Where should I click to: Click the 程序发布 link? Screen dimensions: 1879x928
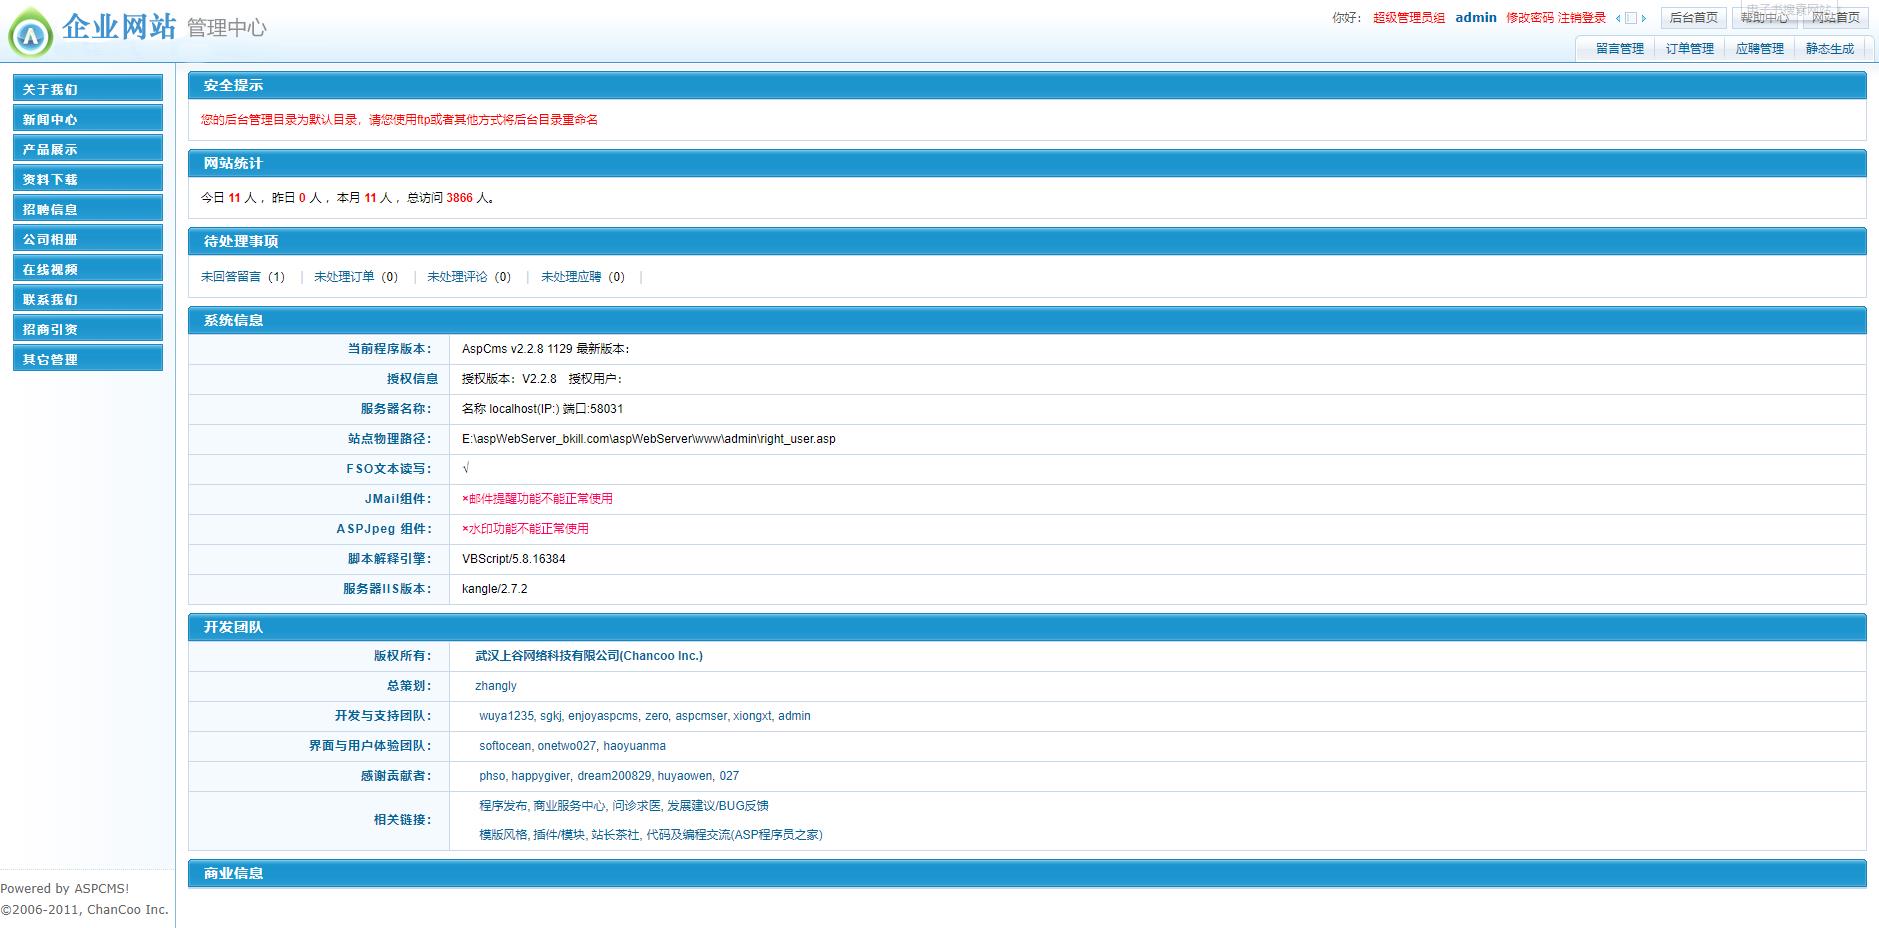pos(503,806)
